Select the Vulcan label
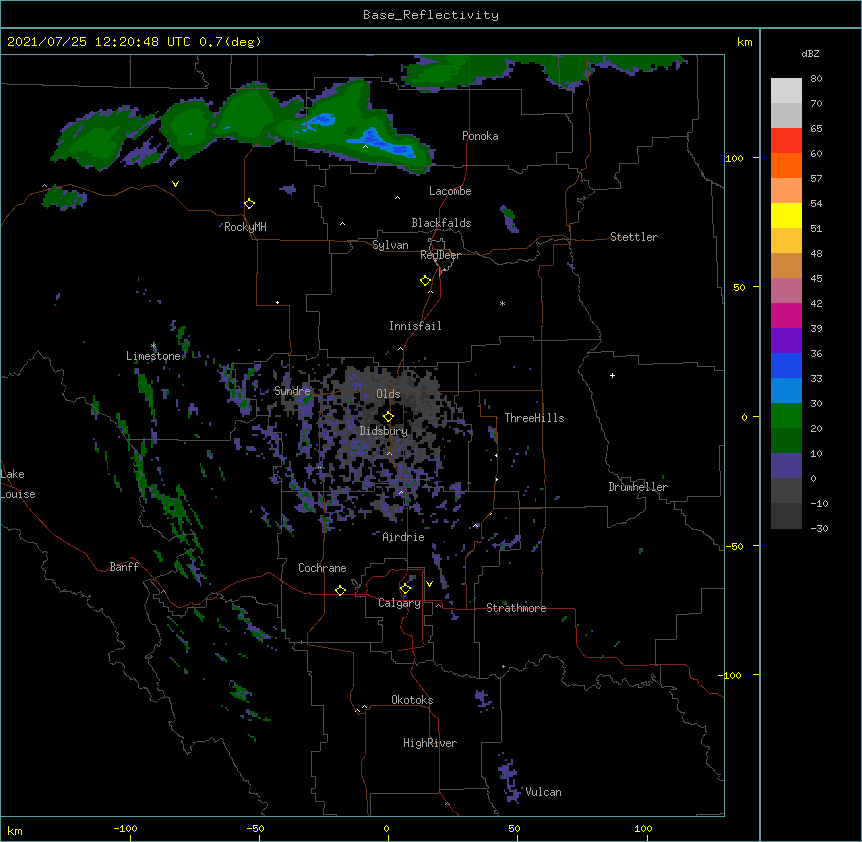Screen dimensions: 862x842 click(543, 792)
